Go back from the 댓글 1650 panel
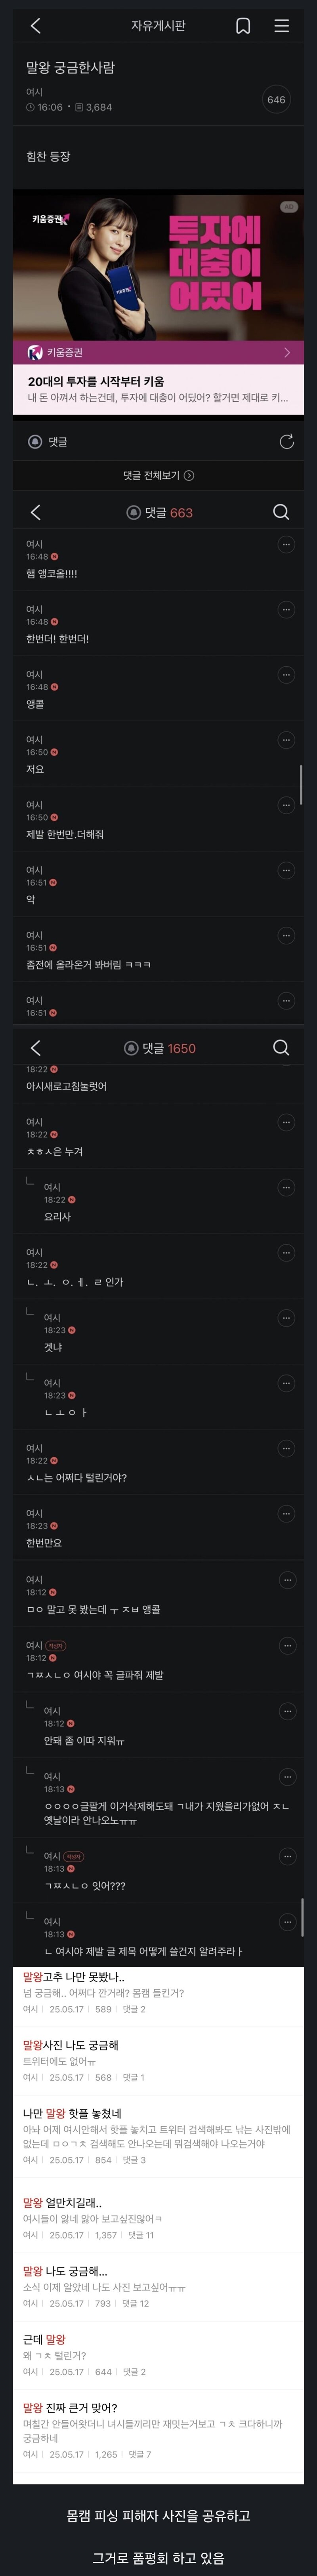This screenshot has height=2576, width=317. (35, 1047)
